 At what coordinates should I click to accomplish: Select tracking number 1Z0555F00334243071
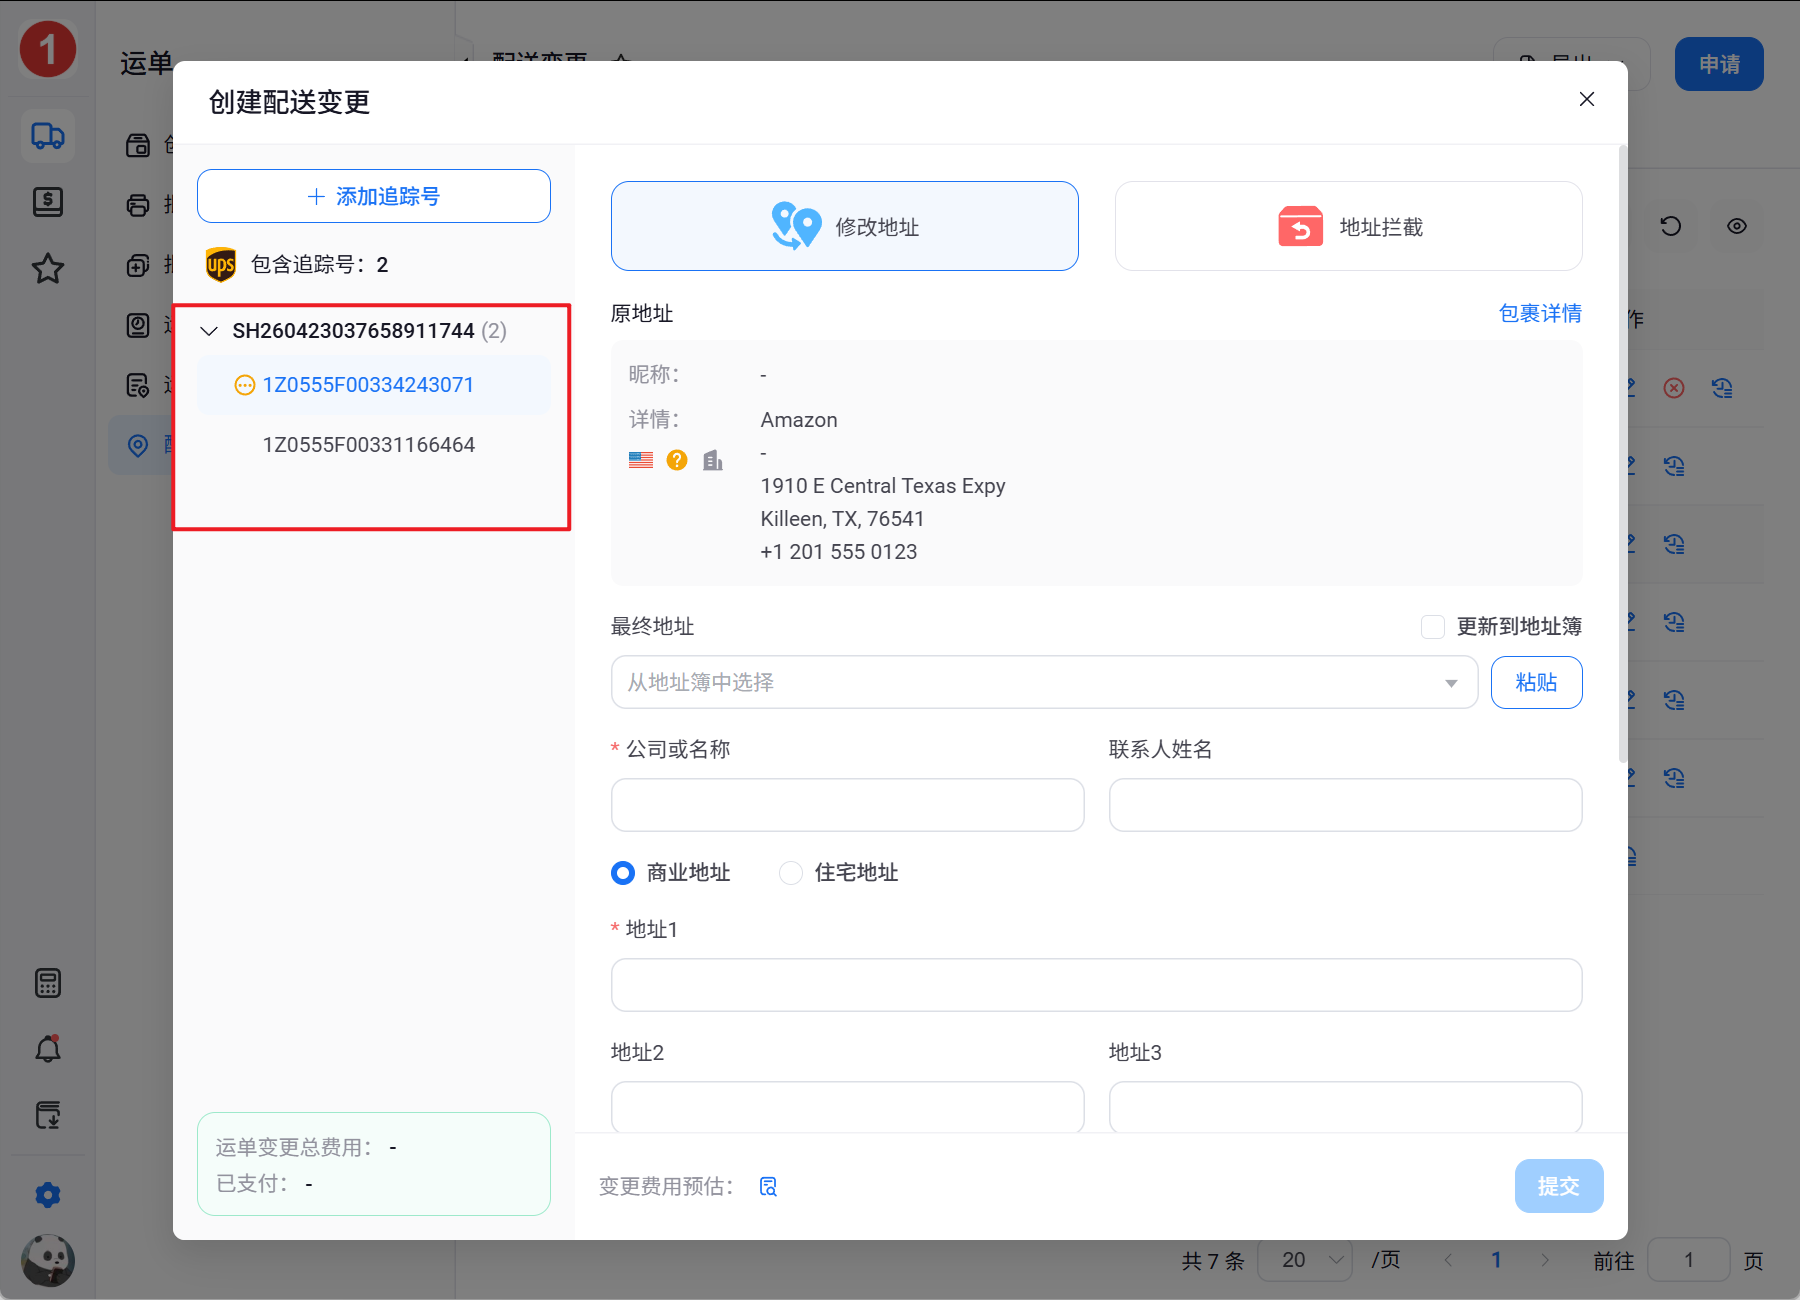(x=368, y=385)
